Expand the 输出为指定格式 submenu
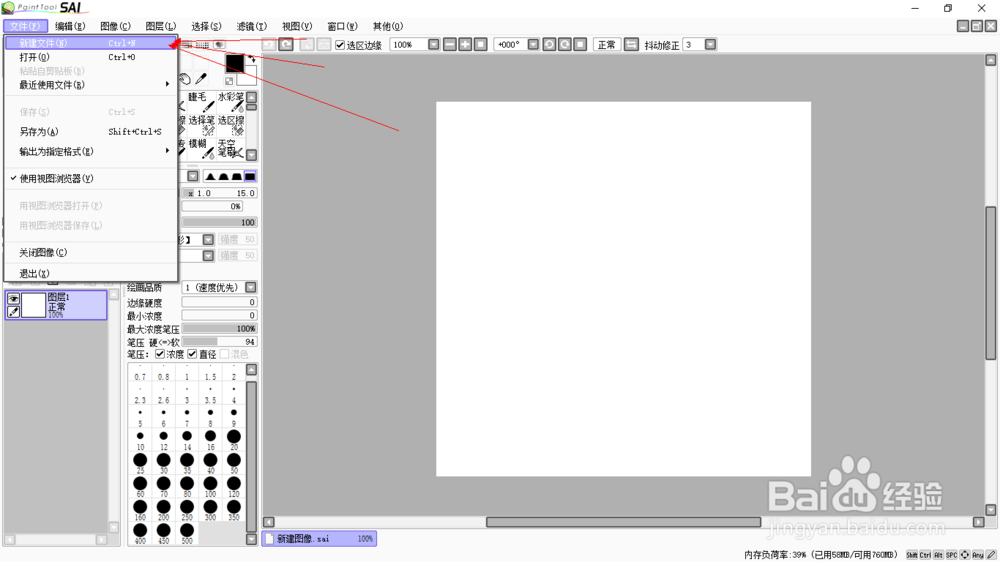 (x=91, y=152)
